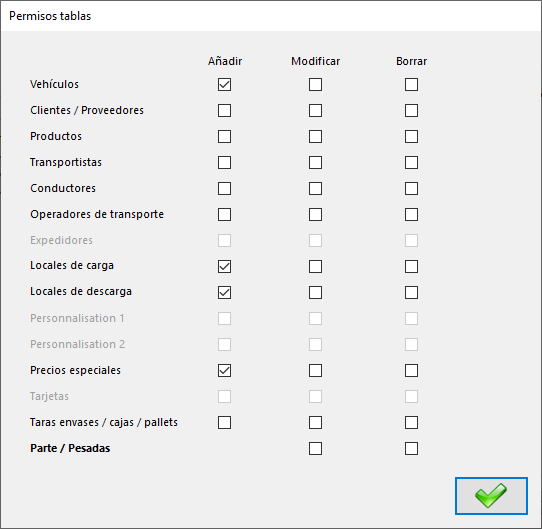Enable Modificar for Vehículos
The image size is (542, 529).
coord(315,84)
